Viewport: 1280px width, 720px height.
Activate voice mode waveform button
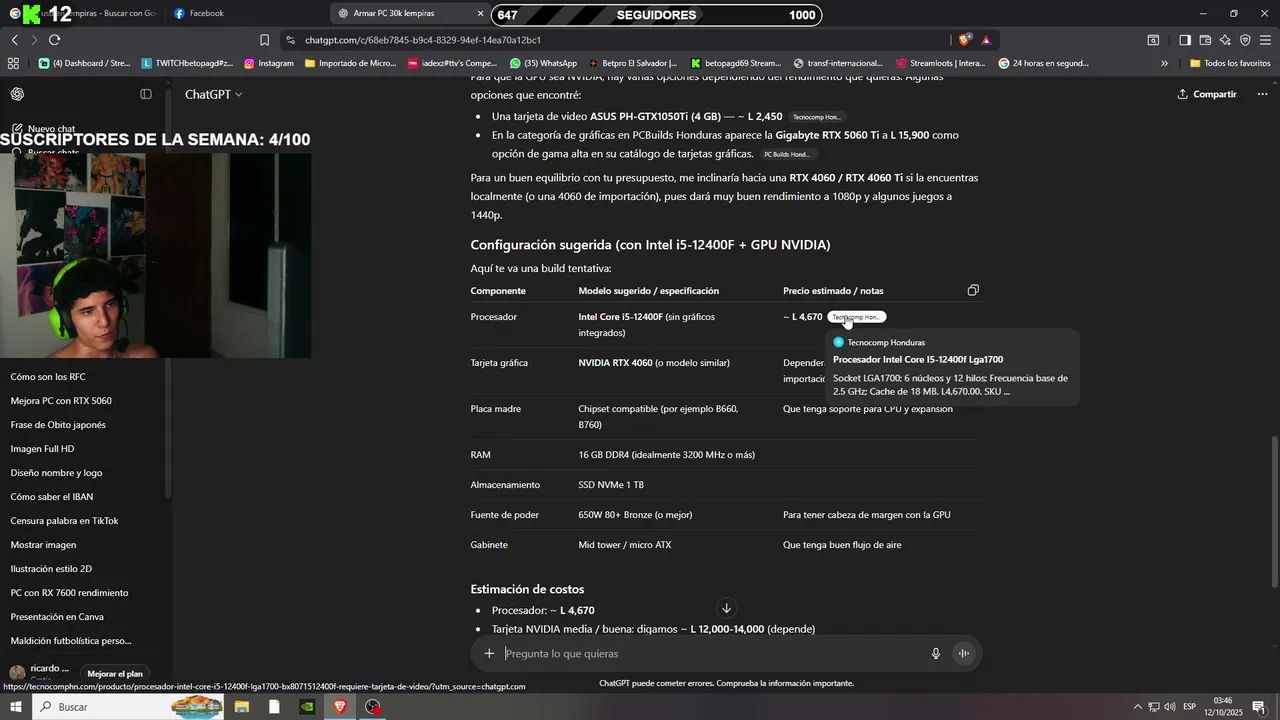click(964, 654)
